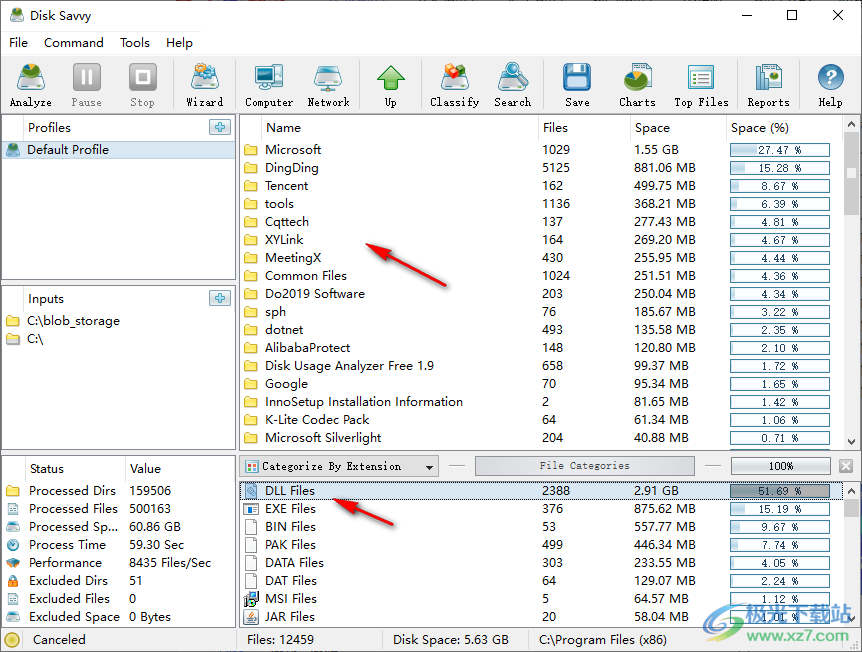Select the PAK Files category row
The image size is (862, 652).
[x=541, y=545]
